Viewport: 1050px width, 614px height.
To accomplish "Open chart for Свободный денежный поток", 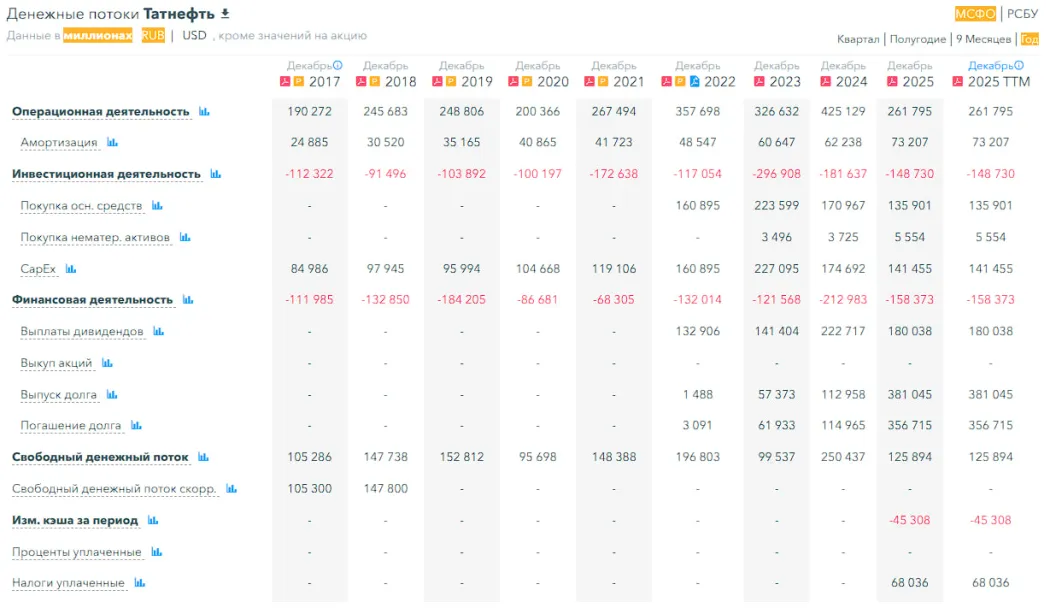I will coord(203,457).
